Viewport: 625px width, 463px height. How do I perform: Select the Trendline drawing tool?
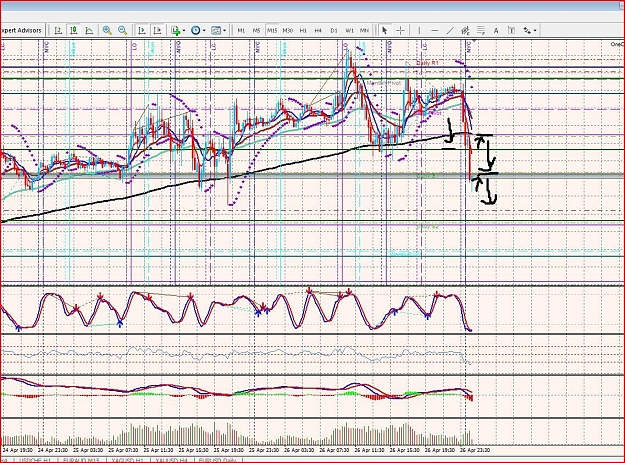click(450, 30)
